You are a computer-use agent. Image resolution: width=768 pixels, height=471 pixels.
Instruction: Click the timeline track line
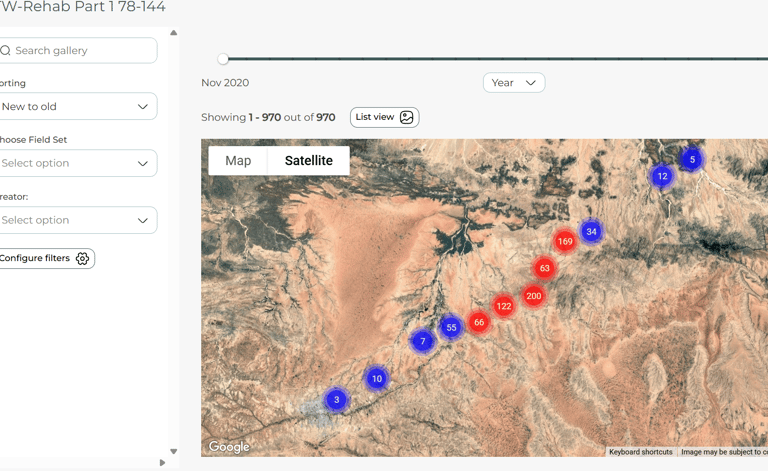497,59
